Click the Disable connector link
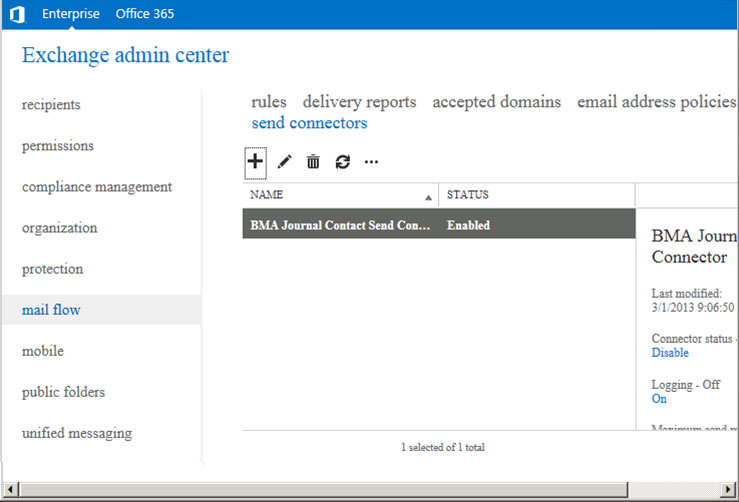739x502 pixels. click(x=670, y=353)
